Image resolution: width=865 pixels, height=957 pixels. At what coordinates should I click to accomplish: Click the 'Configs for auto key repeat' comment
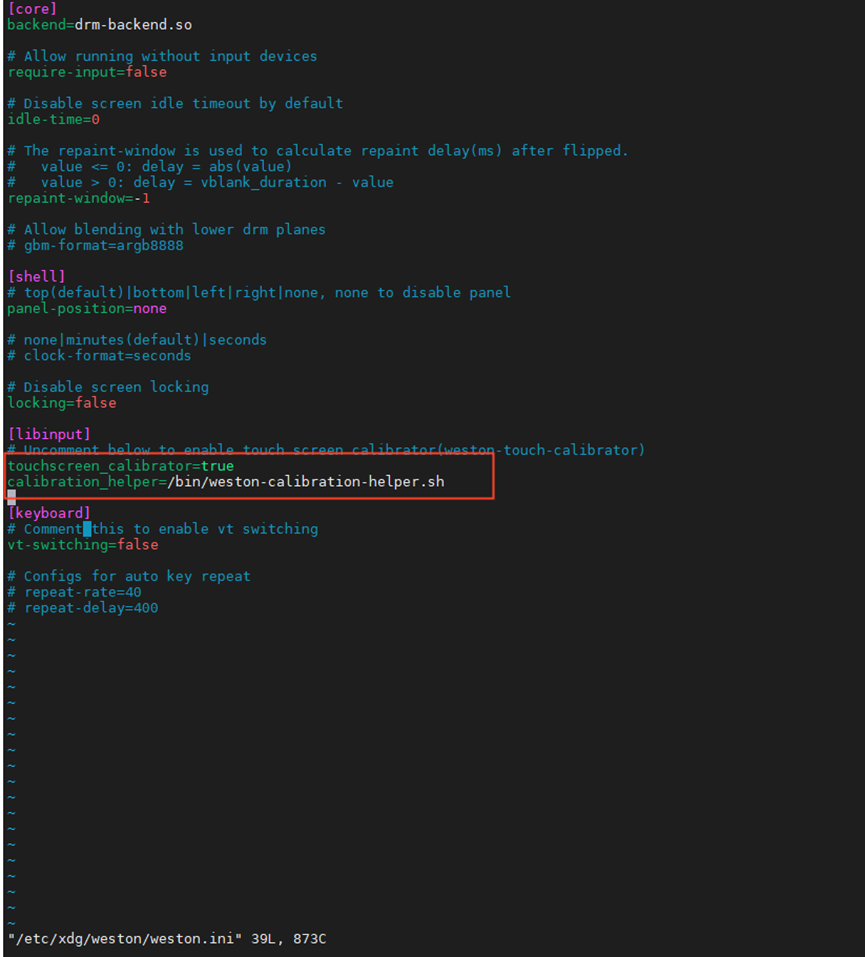tap(129, 576)
